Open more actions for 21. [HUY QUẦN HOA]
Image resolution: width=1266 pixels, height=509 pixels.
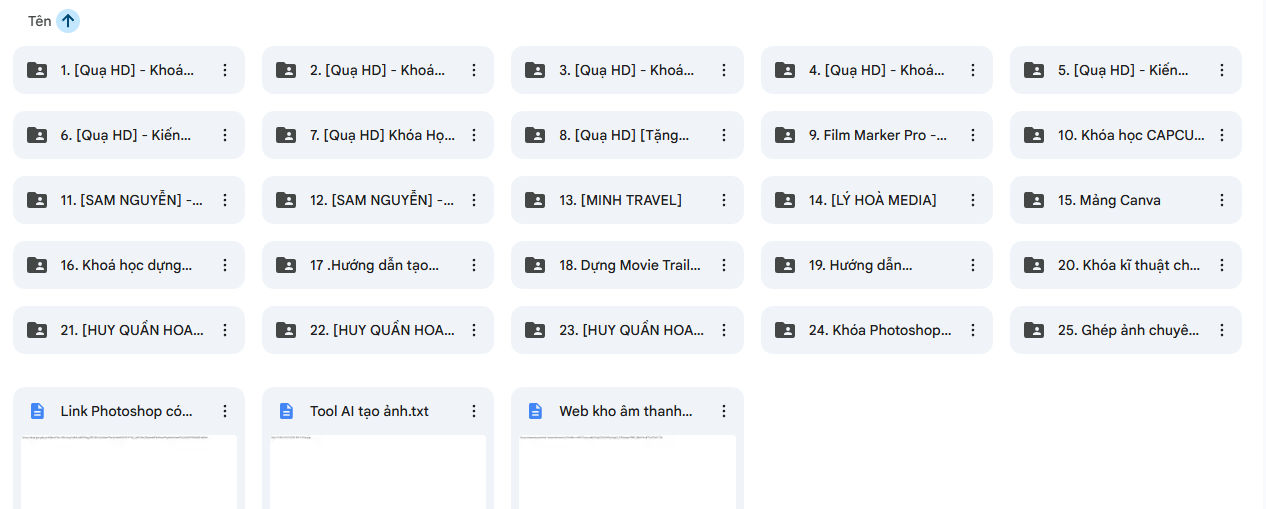coord(225,330)
